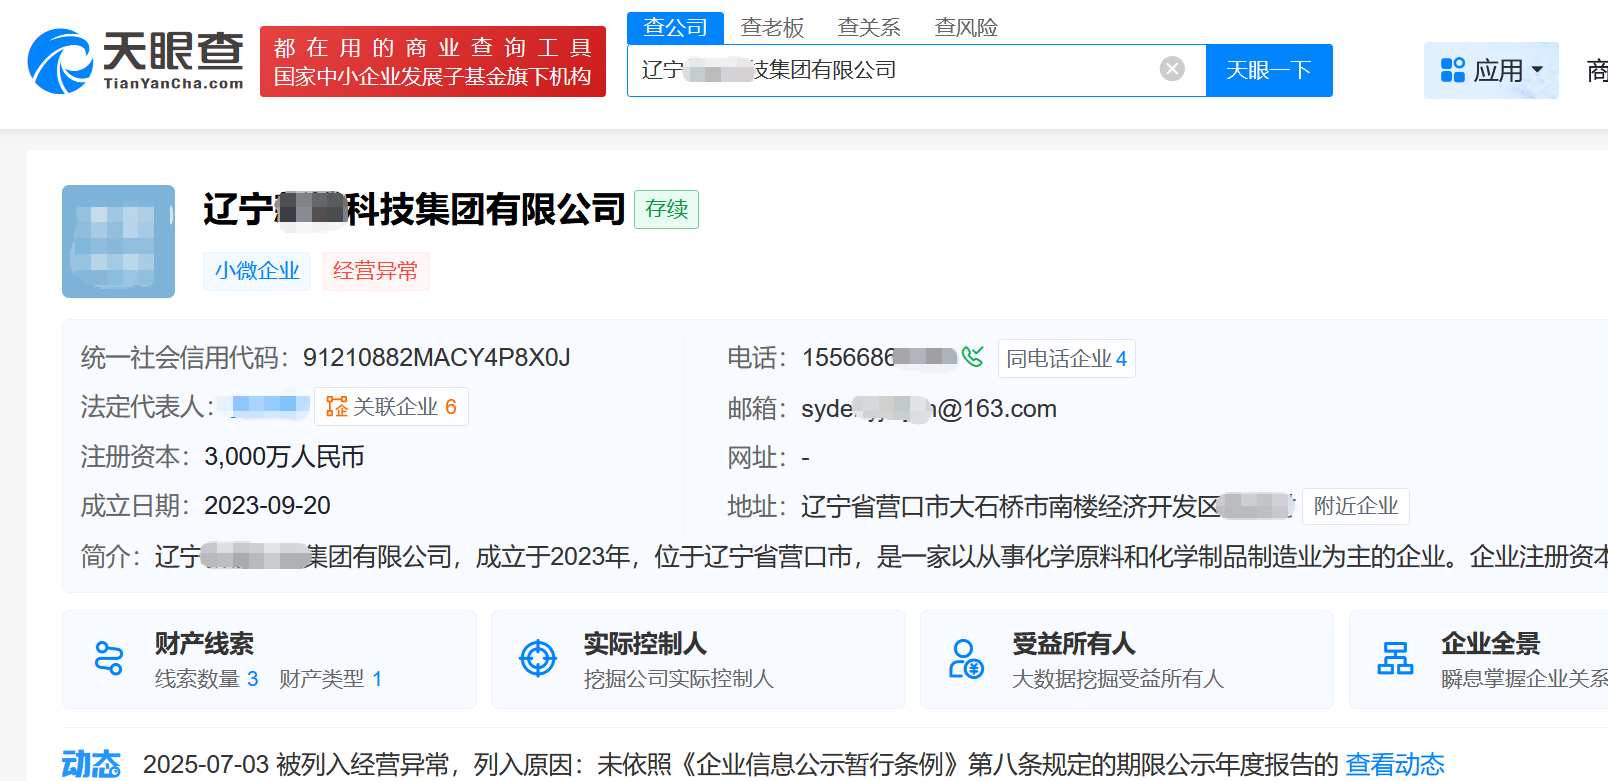Click the TianYanCha logo icon

(60, 61)
